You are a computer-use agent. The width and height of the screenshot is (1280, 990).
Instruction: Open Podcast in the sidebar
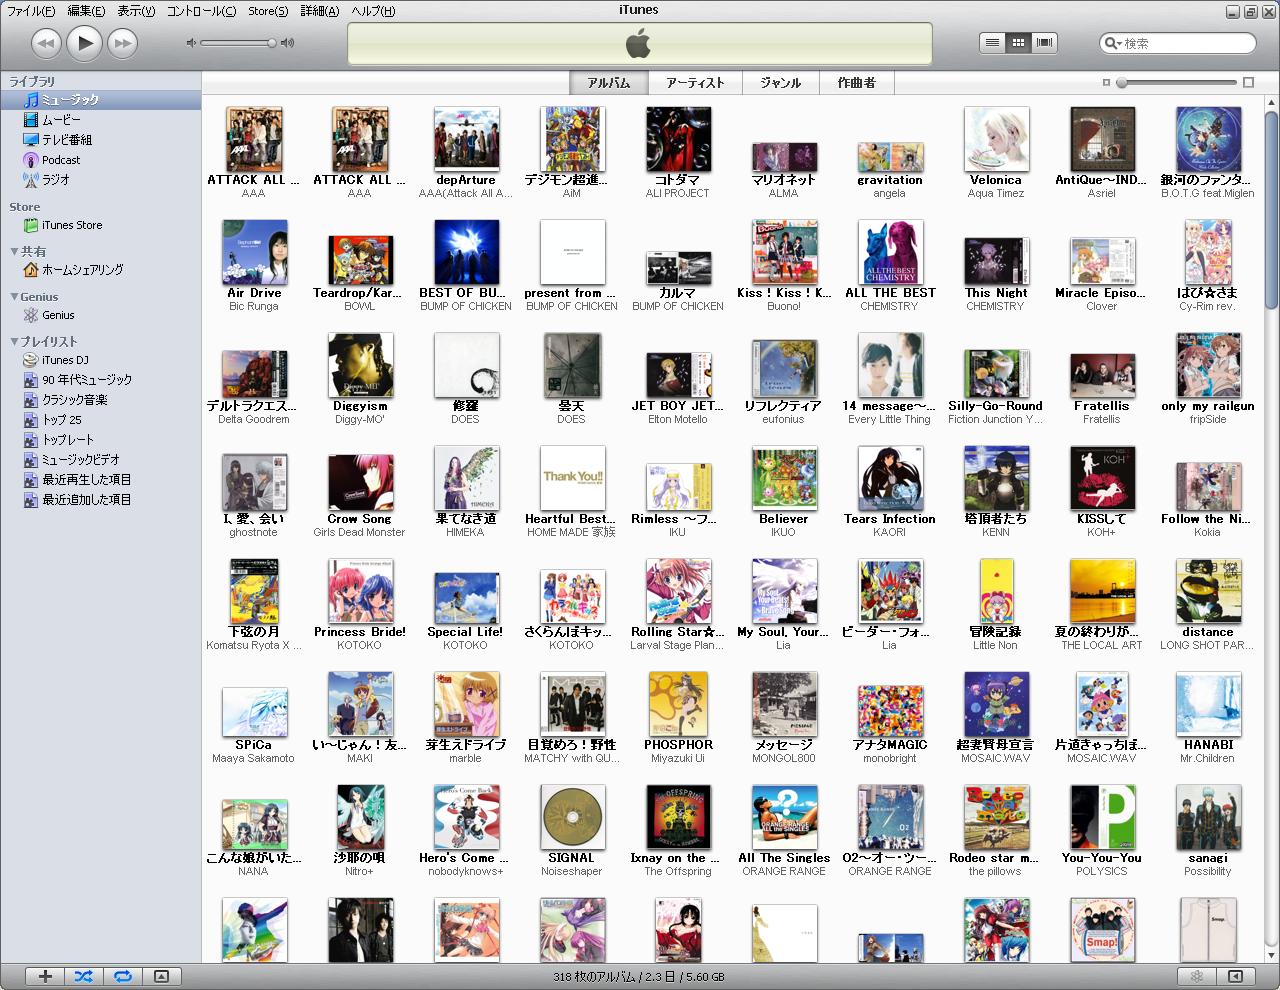(x=100, y=160)
